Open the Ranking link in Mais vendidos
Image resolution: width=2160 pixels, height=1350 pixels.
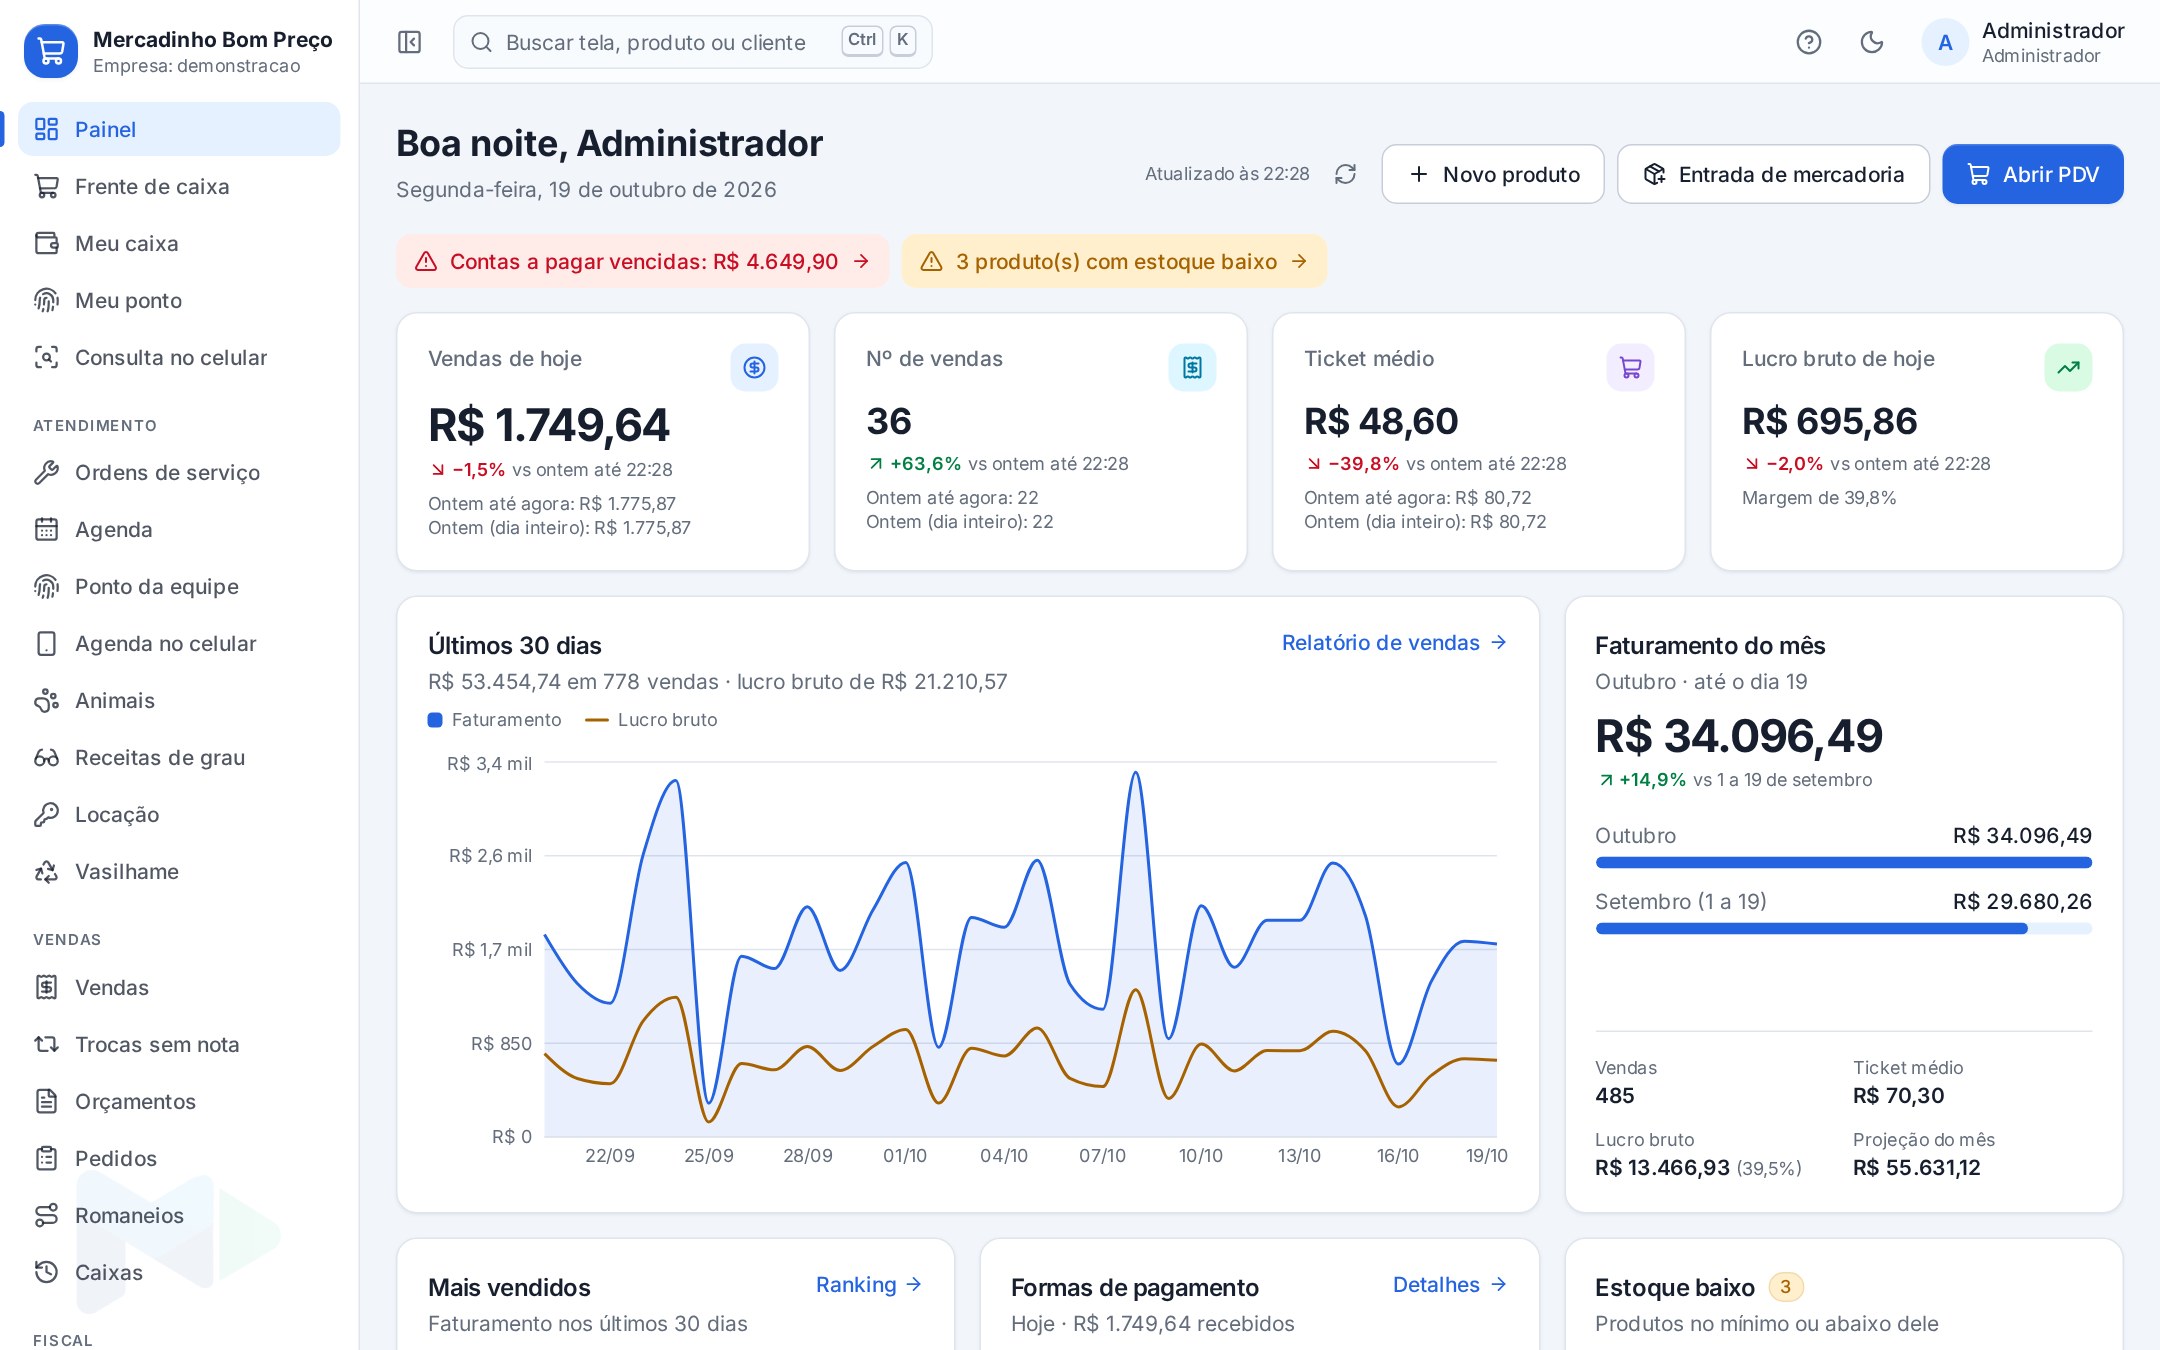click(869, 1285)
